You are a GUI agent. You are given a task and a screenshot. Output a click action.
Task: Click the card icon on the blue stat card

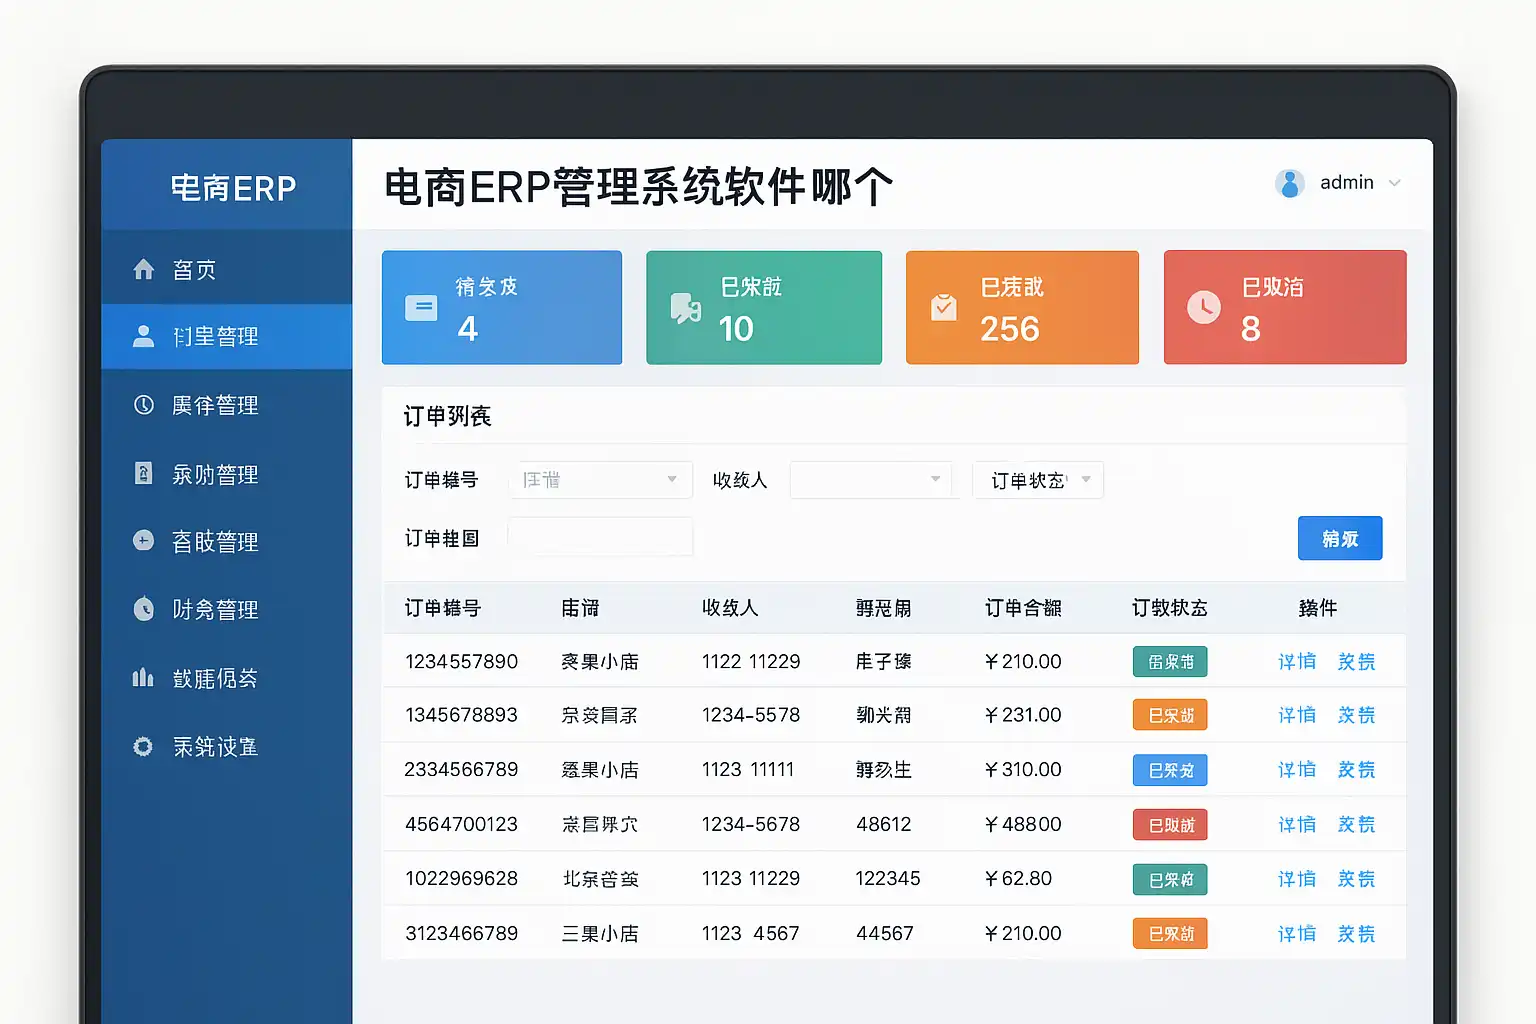[421, 308]
